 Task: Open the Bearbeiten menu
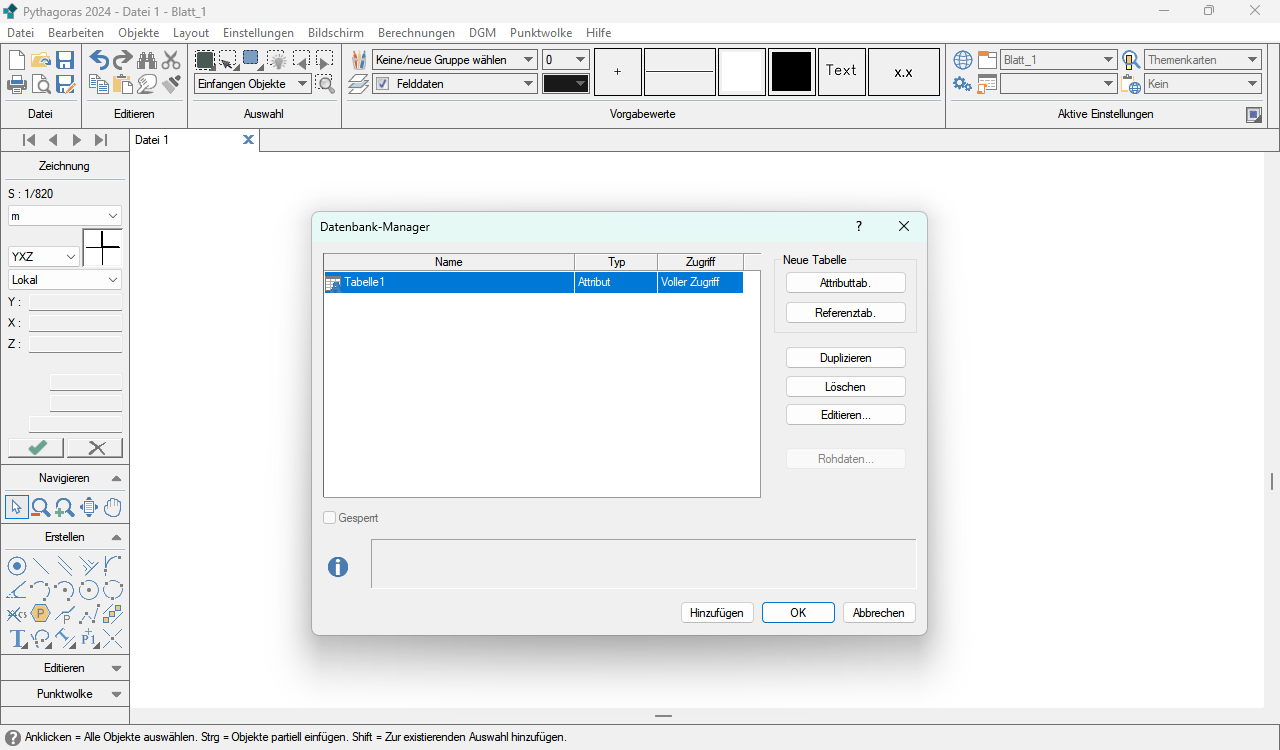tap(76, 33)
